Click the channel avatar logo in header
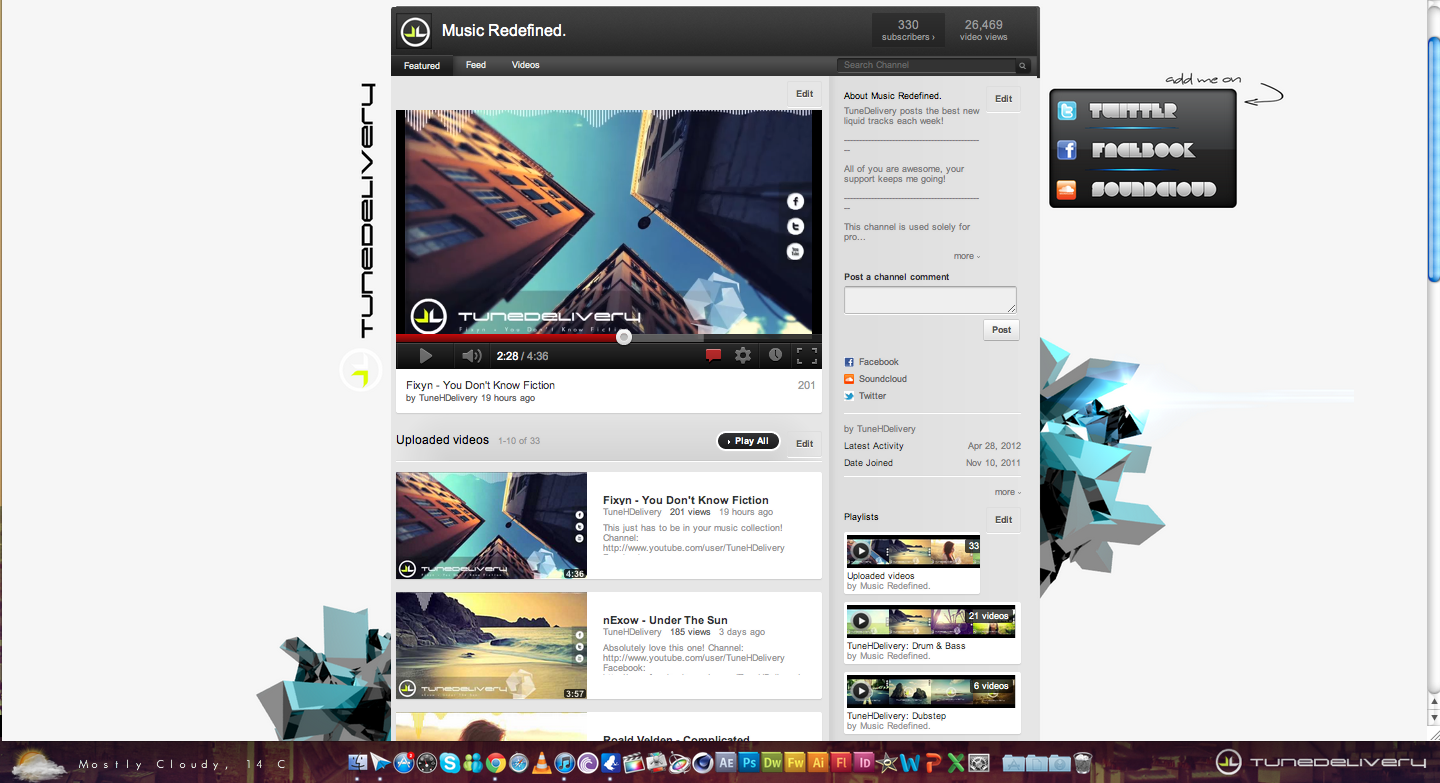This screenshot has width=1440, height=783. (x=414, y=31)
